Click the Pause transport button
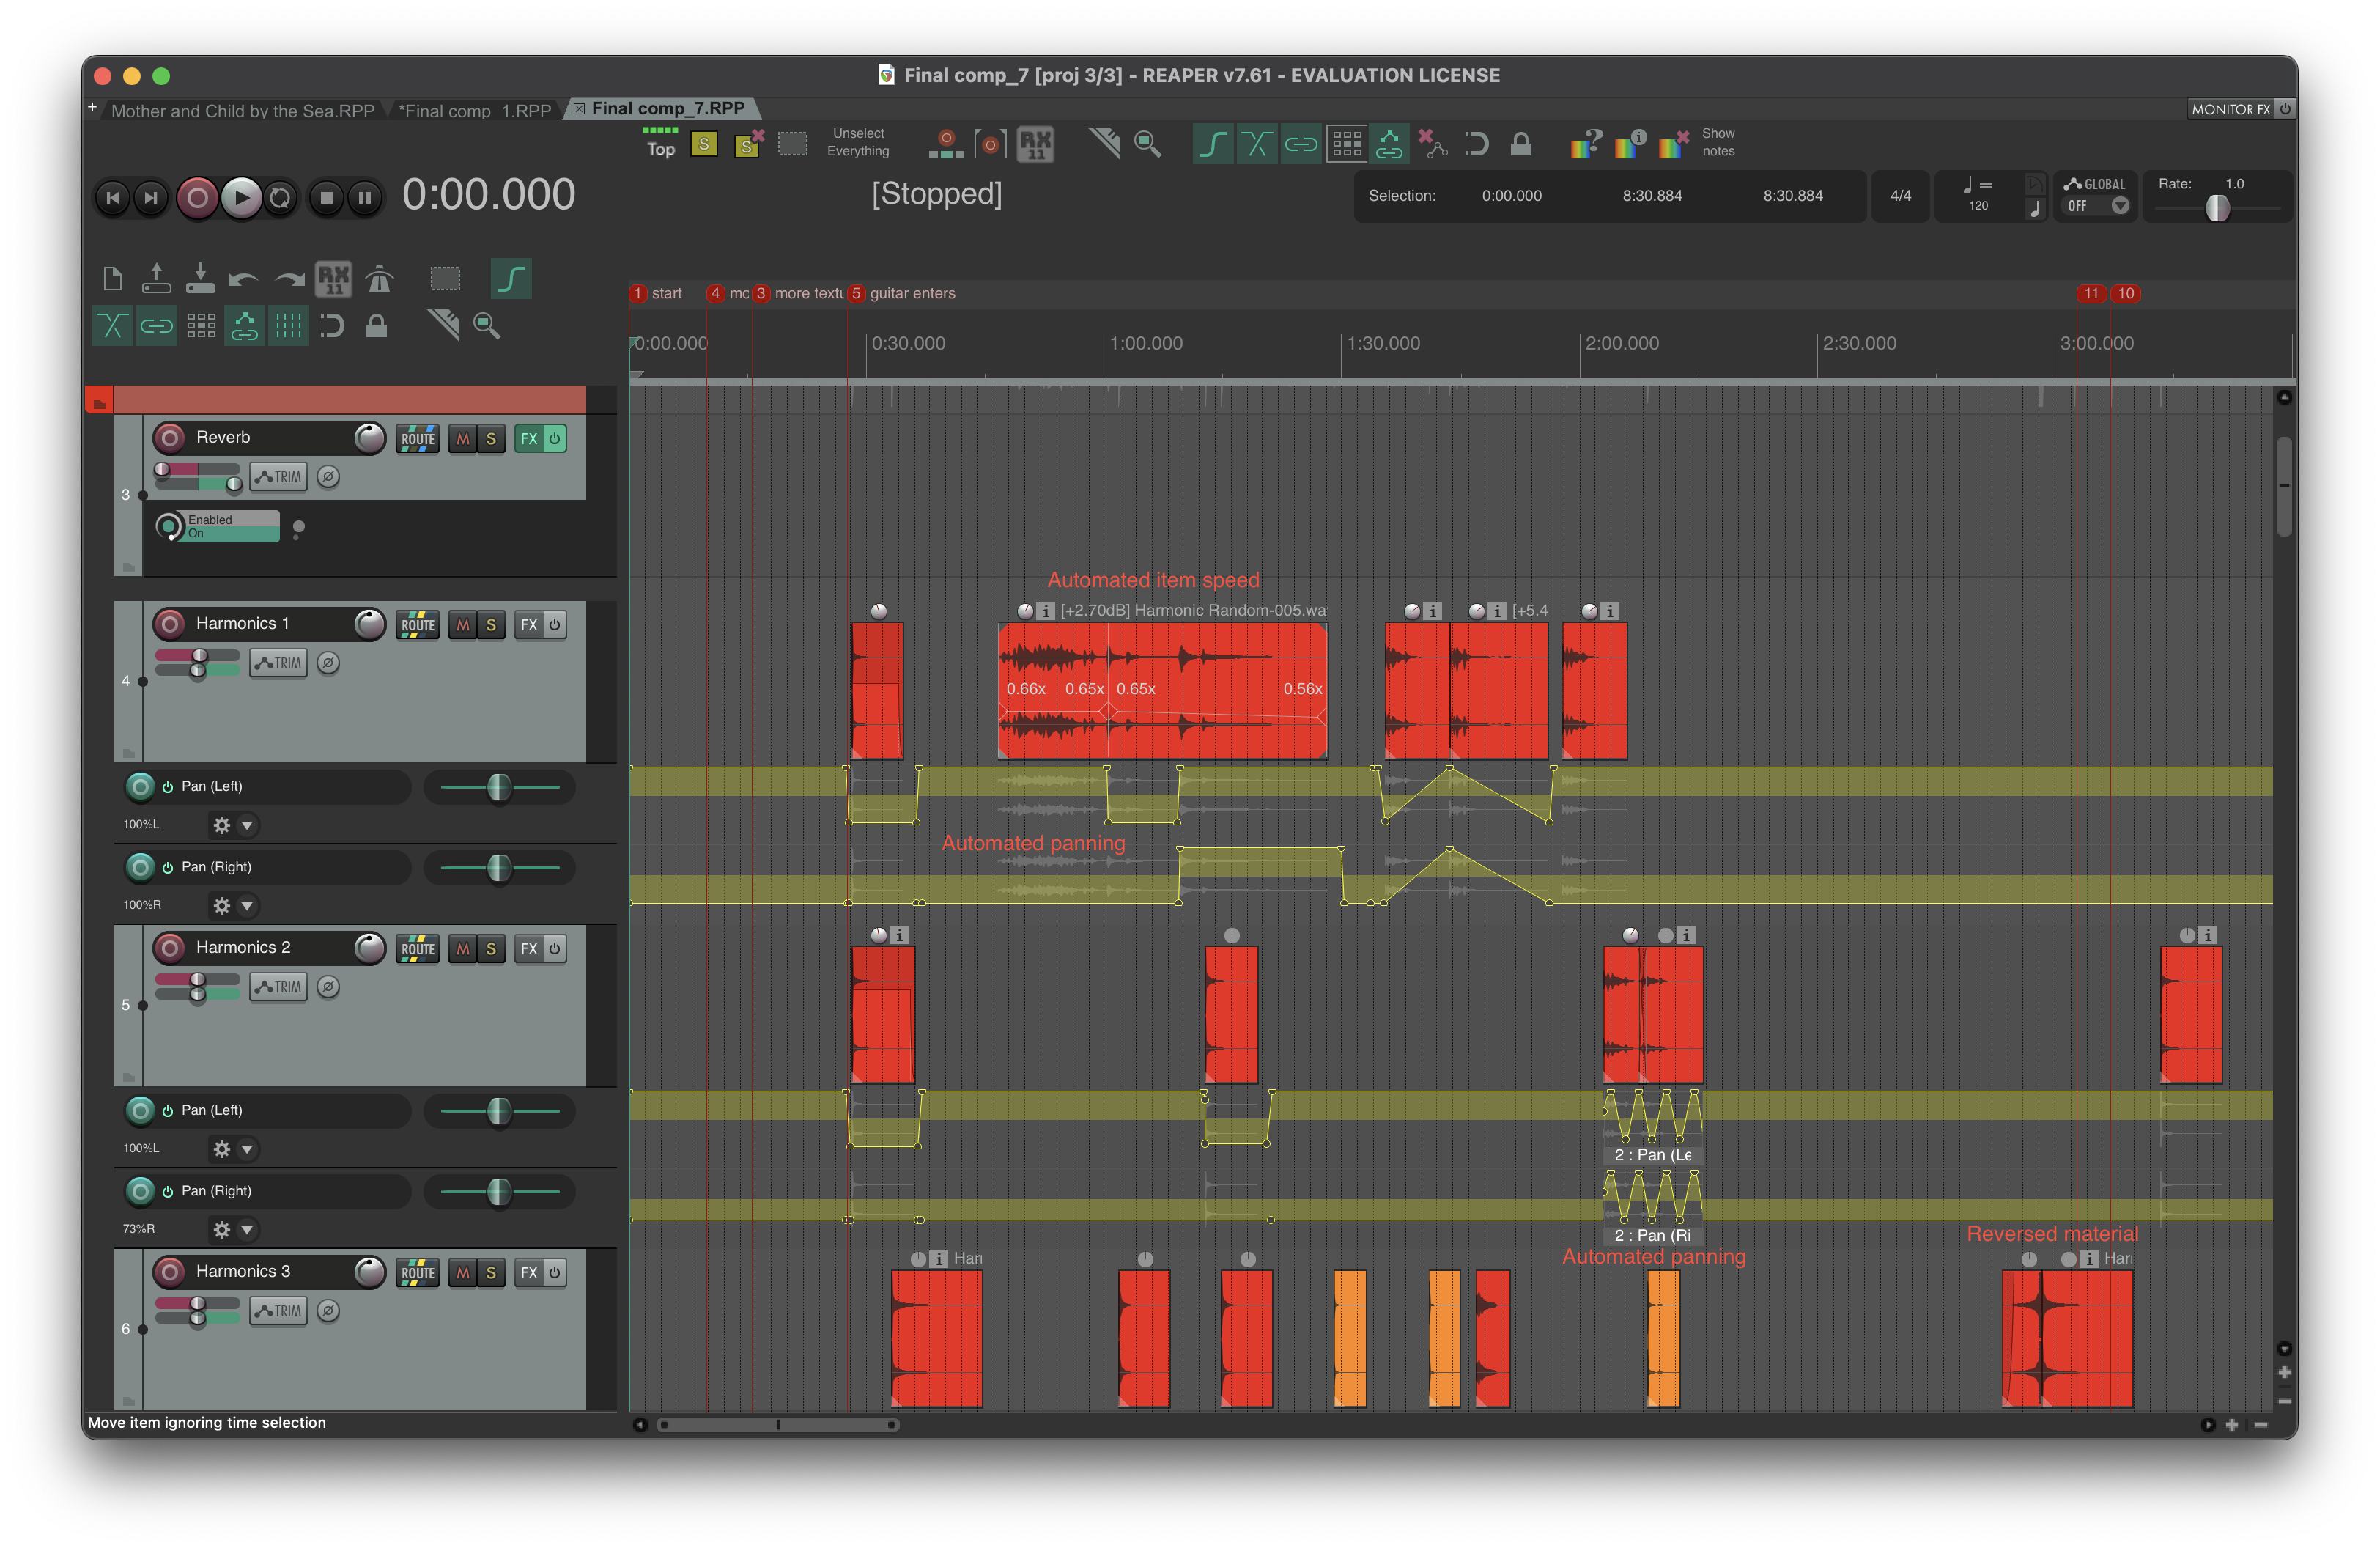 (365, 198)
